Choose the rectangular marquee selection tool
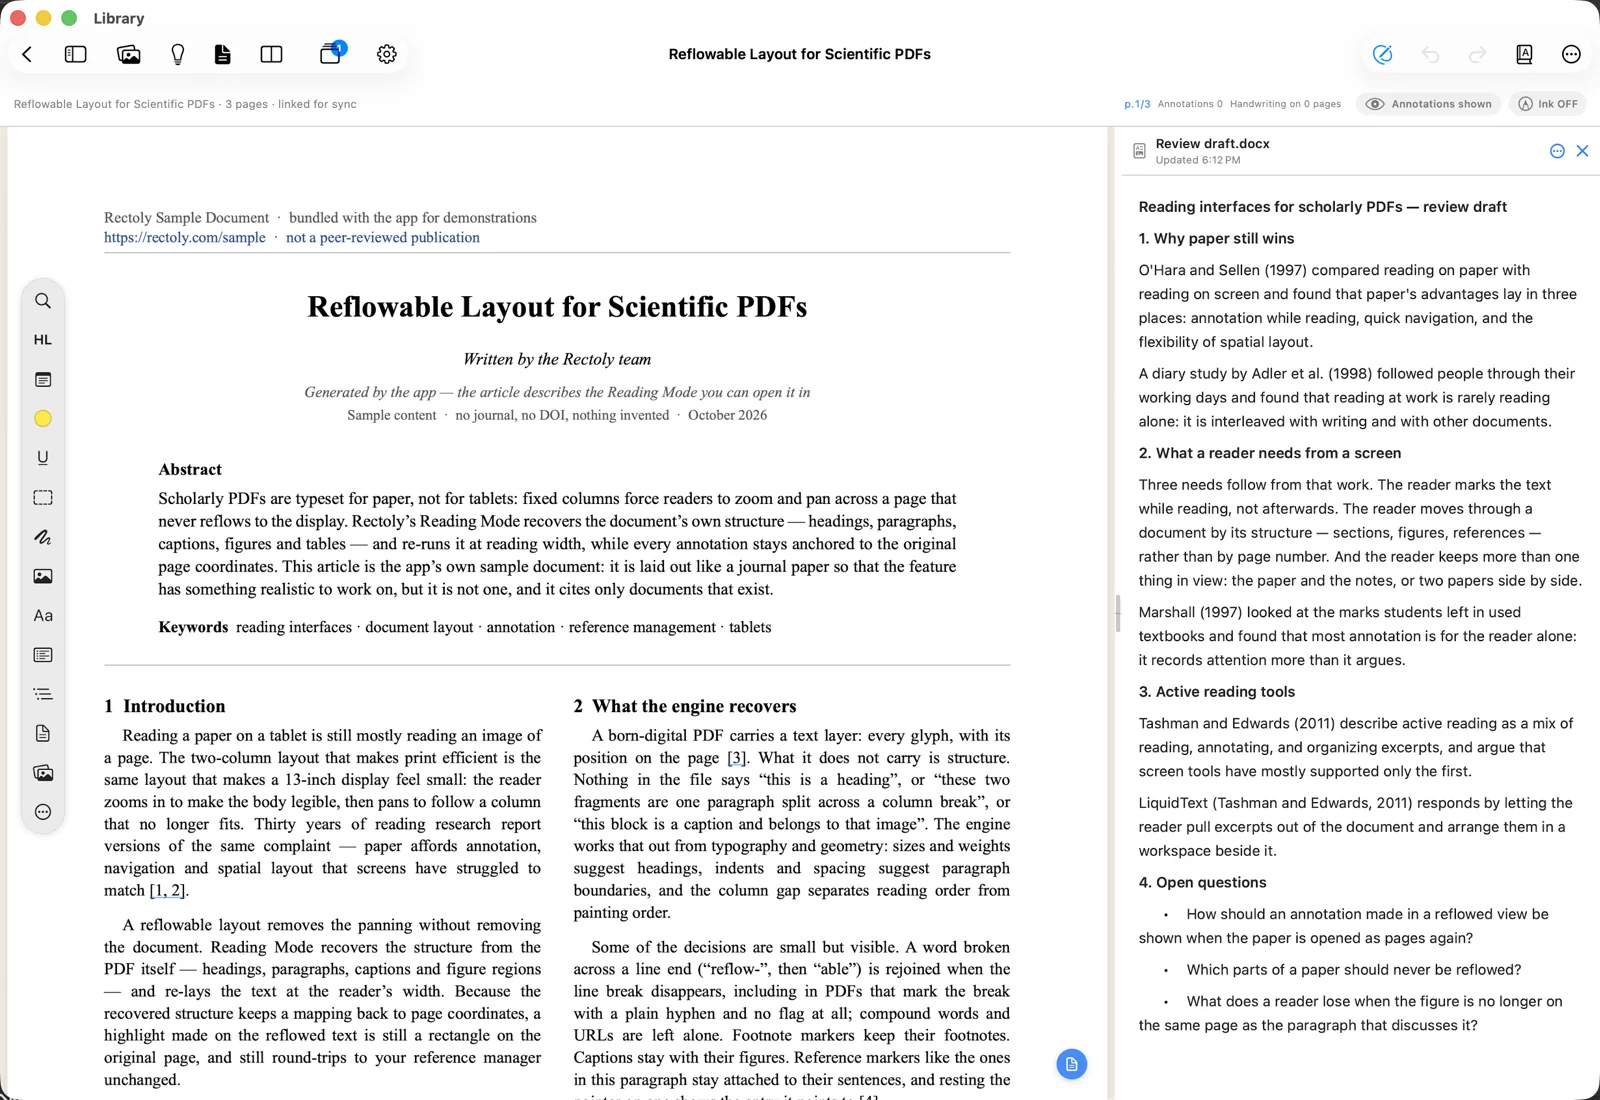Viewport: 1600px width, 1100px height. [x=43, y=497]
